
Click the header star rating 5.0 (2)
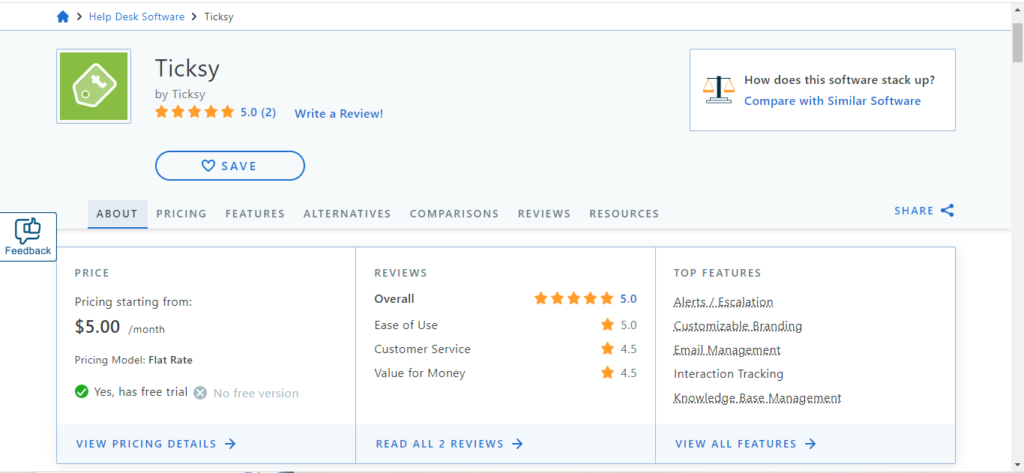pos(215,112)
